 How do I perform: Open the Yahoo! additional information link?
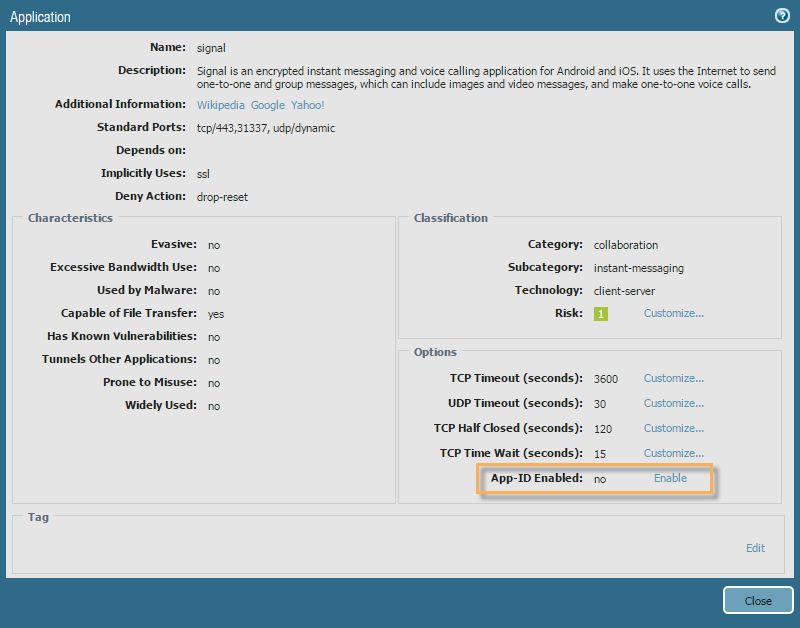point(308,105)
